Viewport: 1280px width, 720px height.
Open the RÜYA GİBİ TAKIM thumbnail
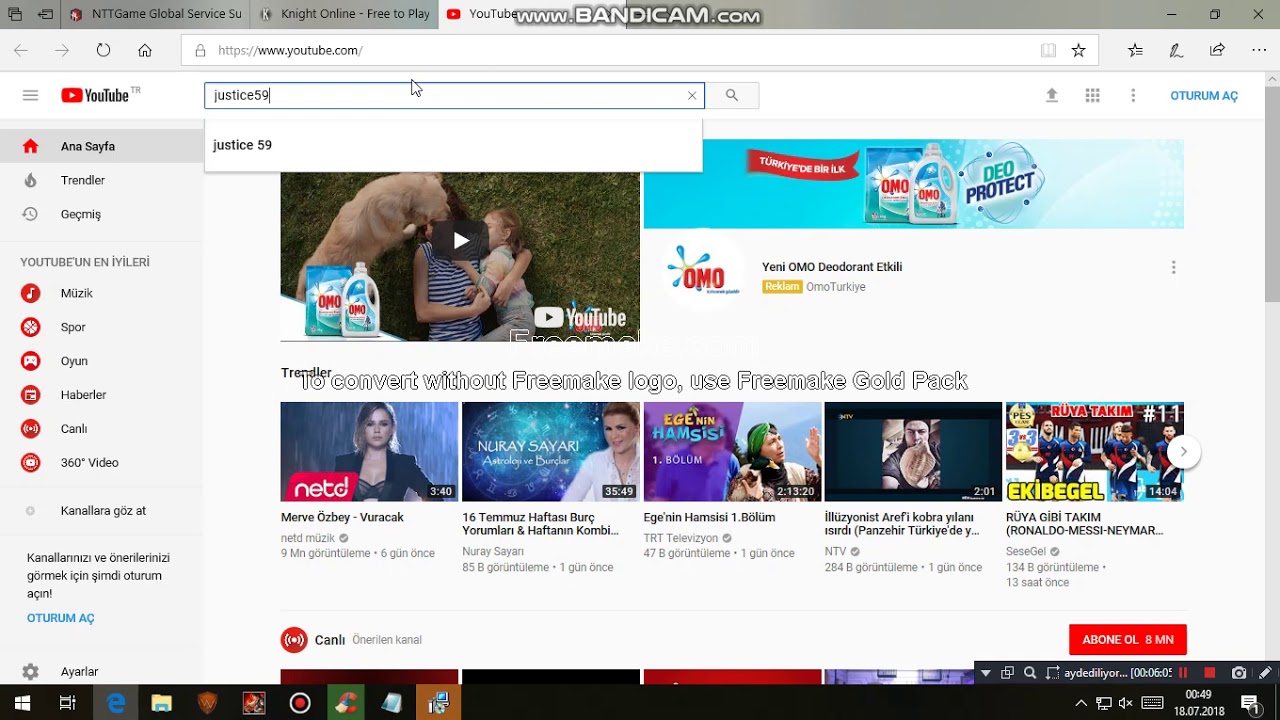click(x=1095, y=452)
